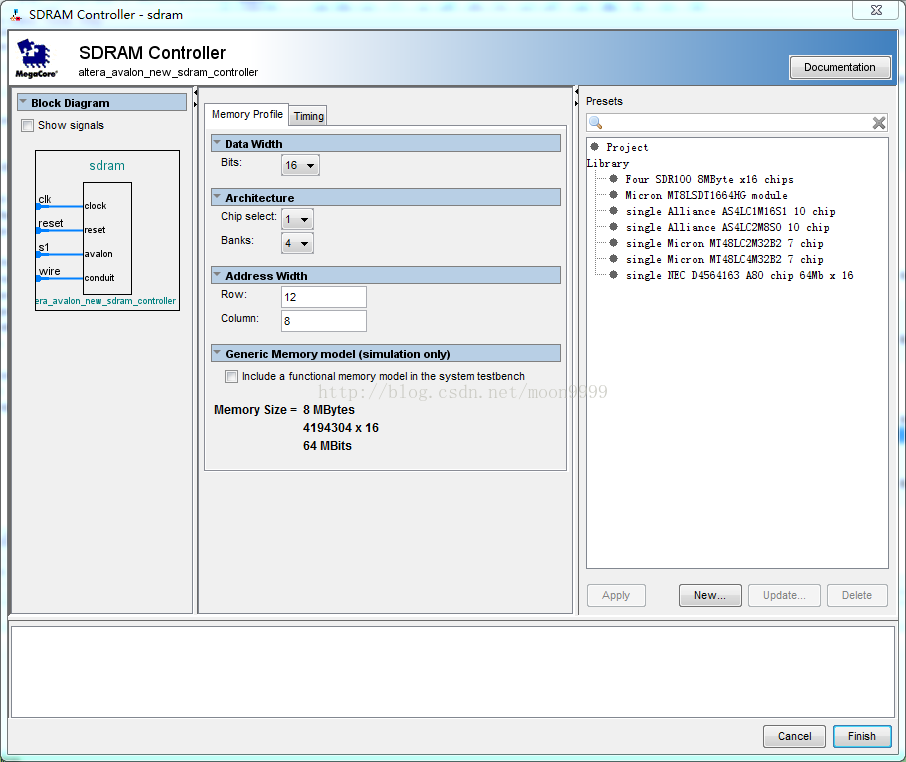This screenshot has width=906, height=762.
Task: Collapse the Architecture section
Action: (x=217, y=196)
